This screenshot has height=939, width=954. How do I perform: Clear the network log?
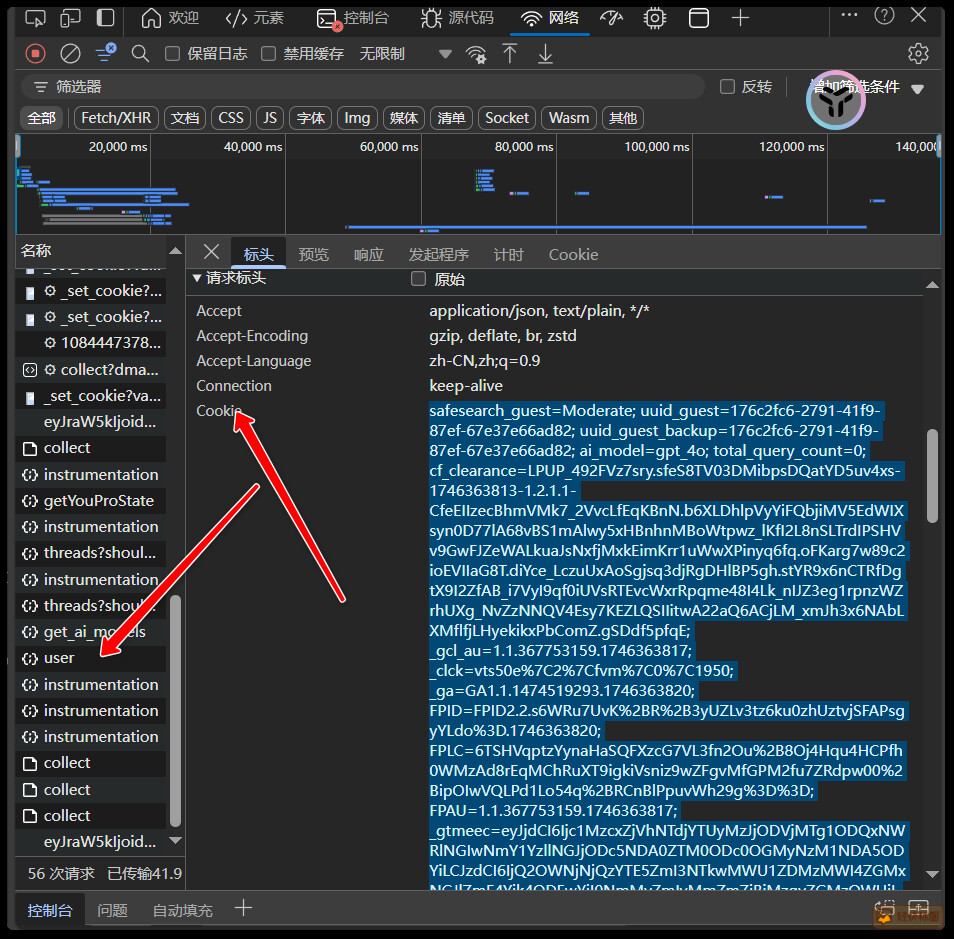[x=70, y=53]
